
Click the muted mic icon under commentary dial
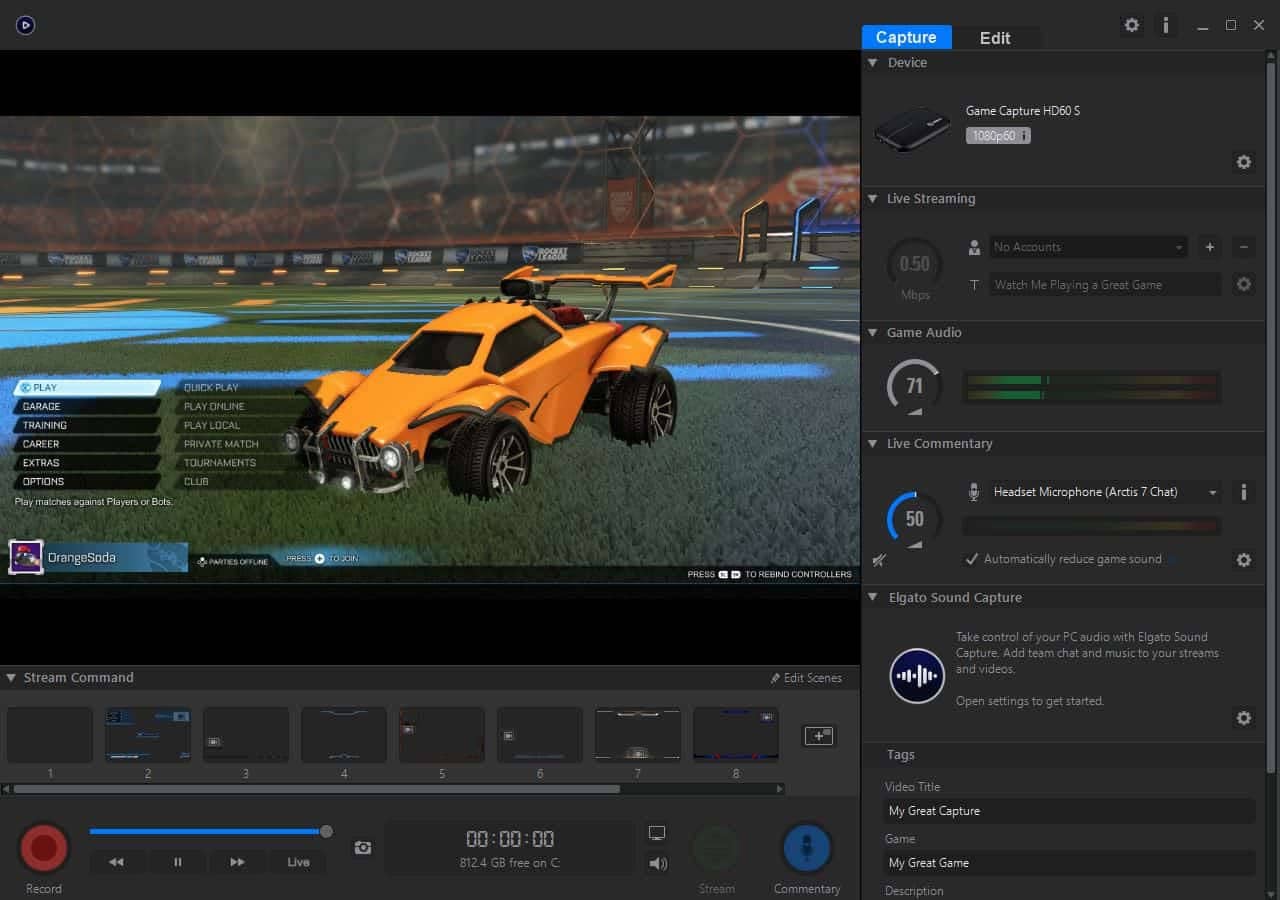(x=879, y=561)
